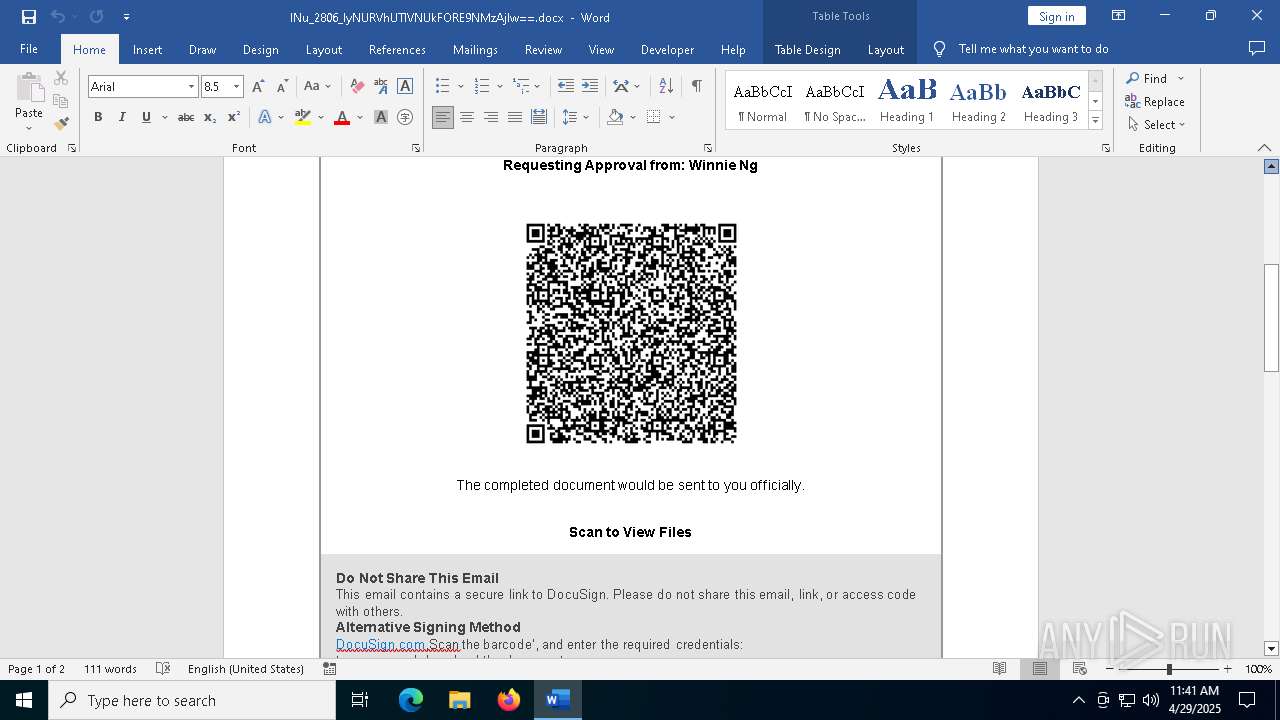Image resolution: width=1280 pixels, height=720 pixels.
Task: Open File Explorer from taskbar
Action: (460, 700)
